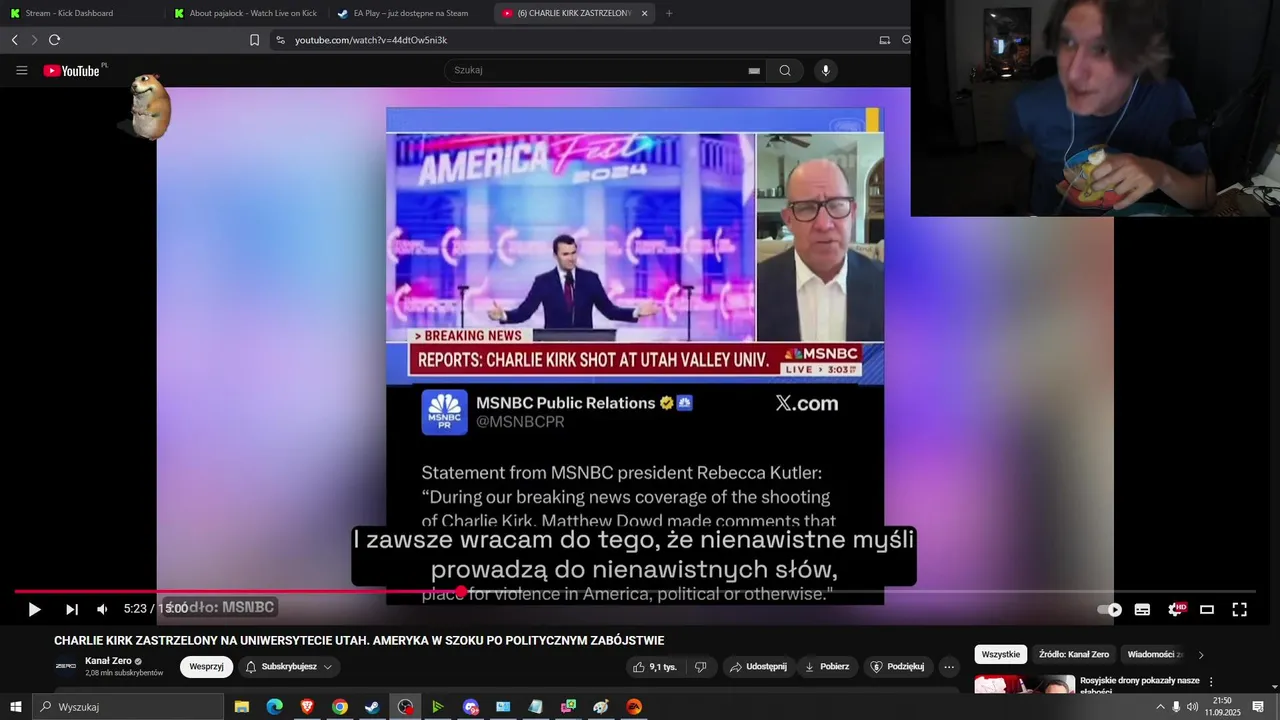The image size is (1280, 720).
Task: Share the video via Udostępnij
Action: coord(757,667)
